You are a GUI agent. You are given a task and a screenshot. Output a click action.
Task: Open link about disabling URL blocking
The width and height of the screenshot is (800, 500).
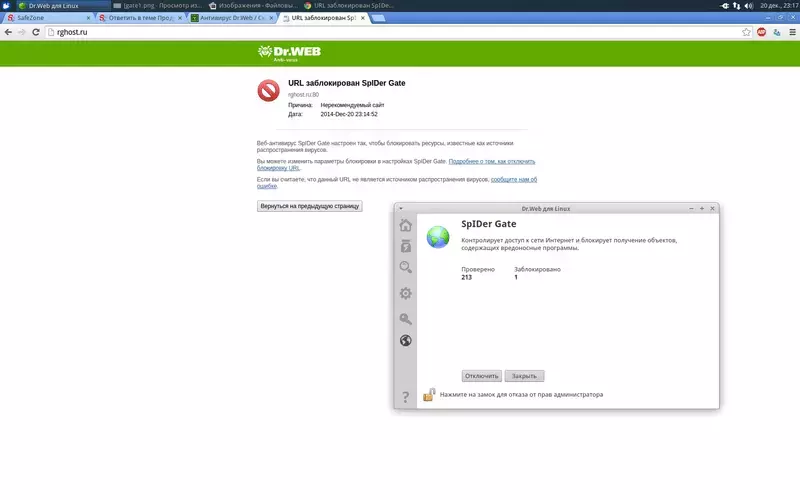396,164
